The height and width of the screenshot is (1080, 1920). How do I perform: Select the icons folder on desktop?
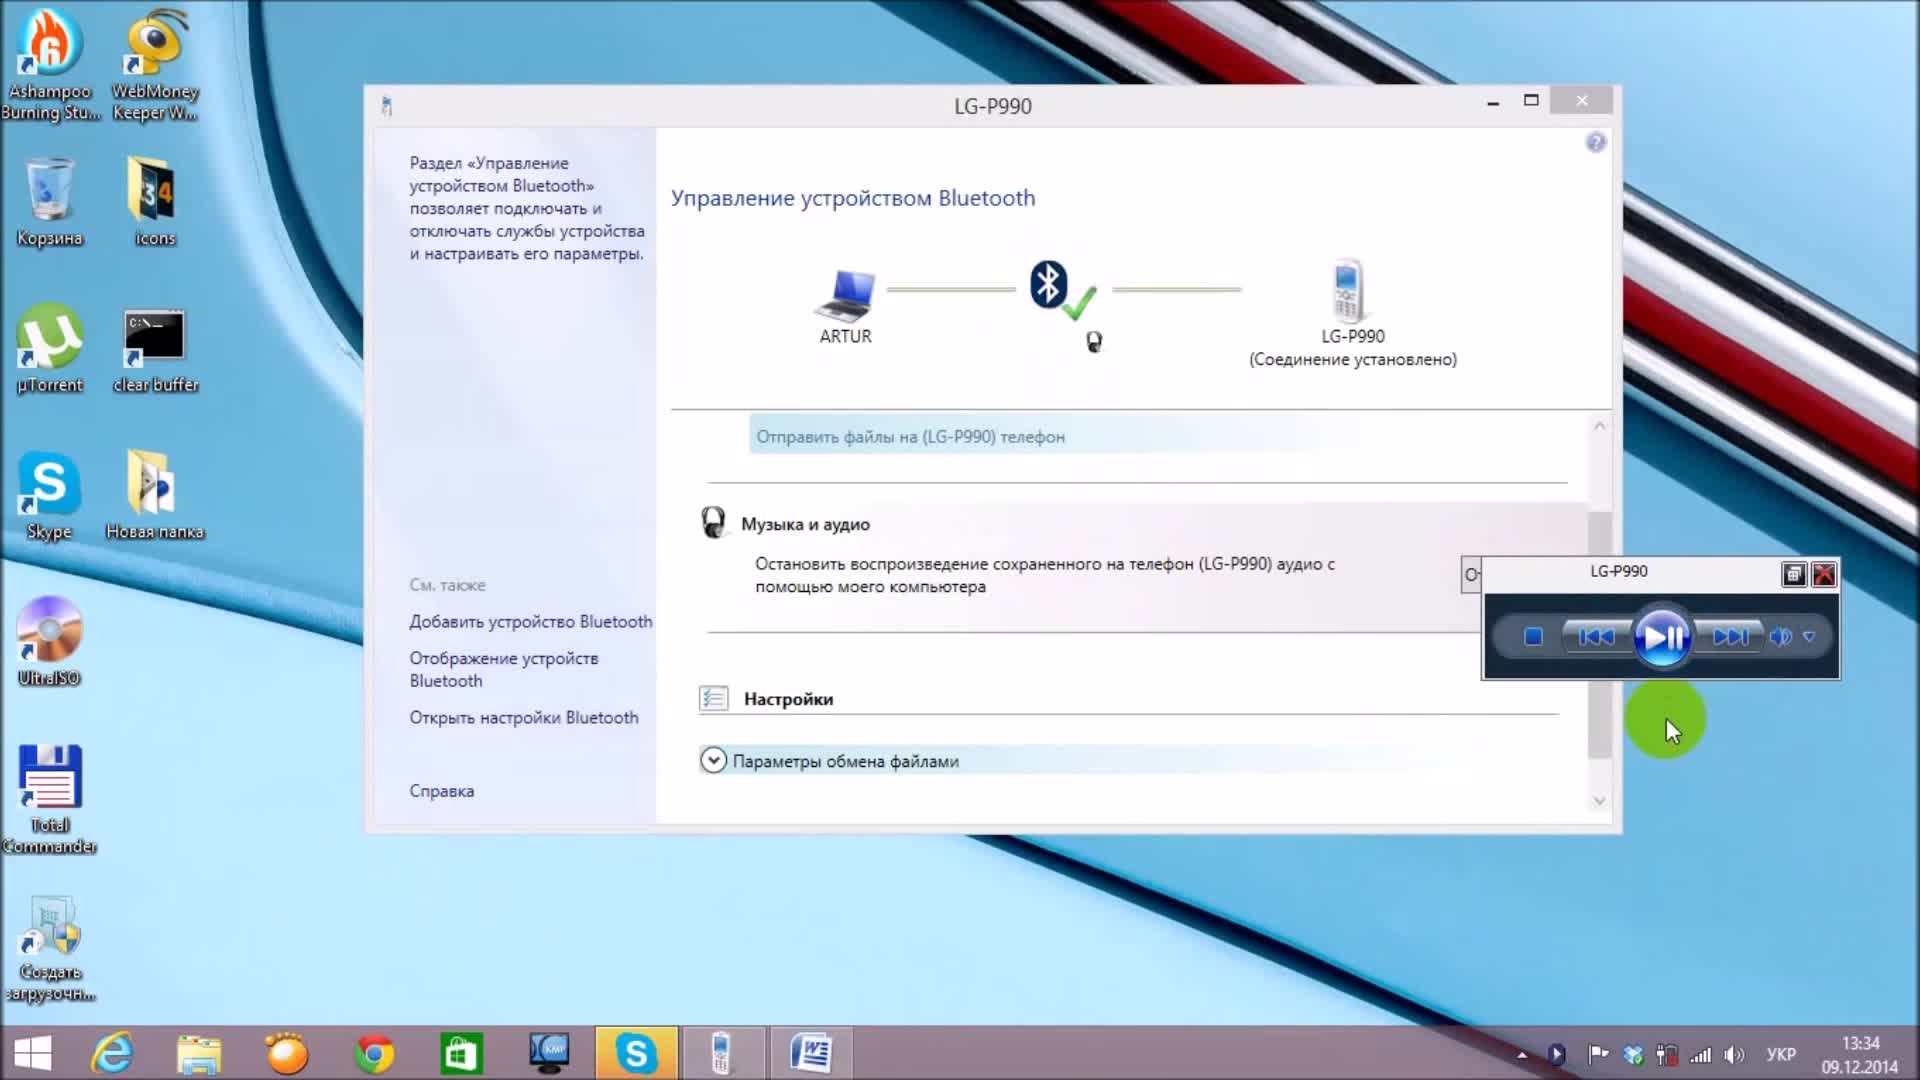pyautogui.click(x=155, y=201)
